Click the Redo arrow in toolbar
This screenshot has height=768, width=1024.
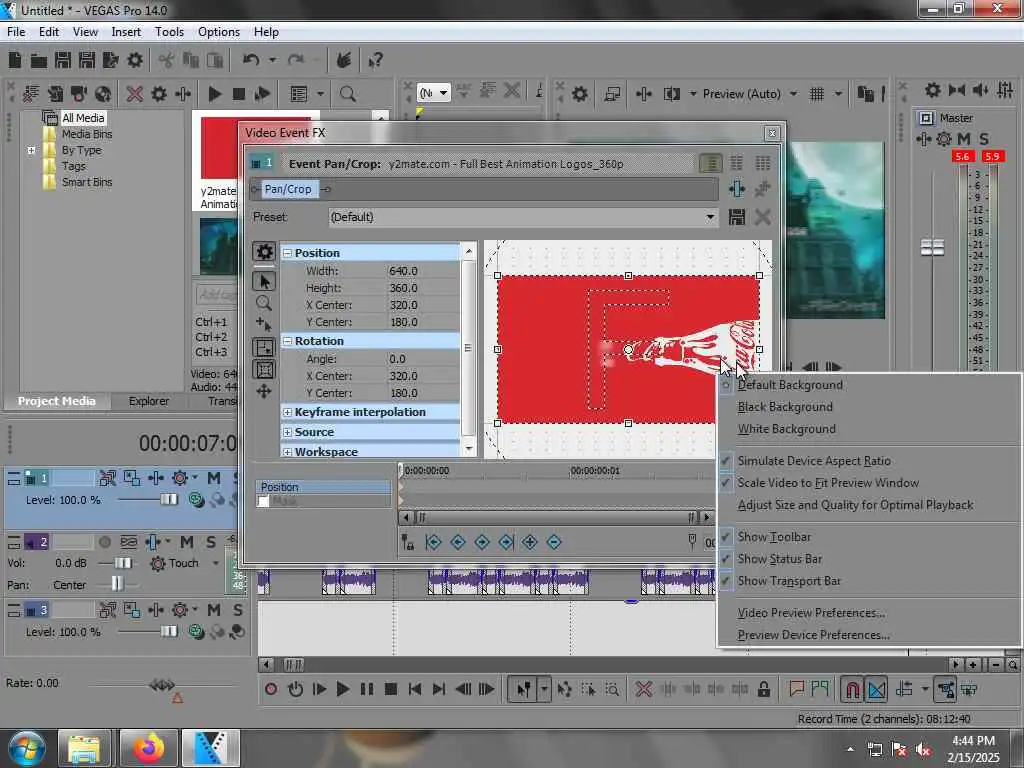(296, 60)
